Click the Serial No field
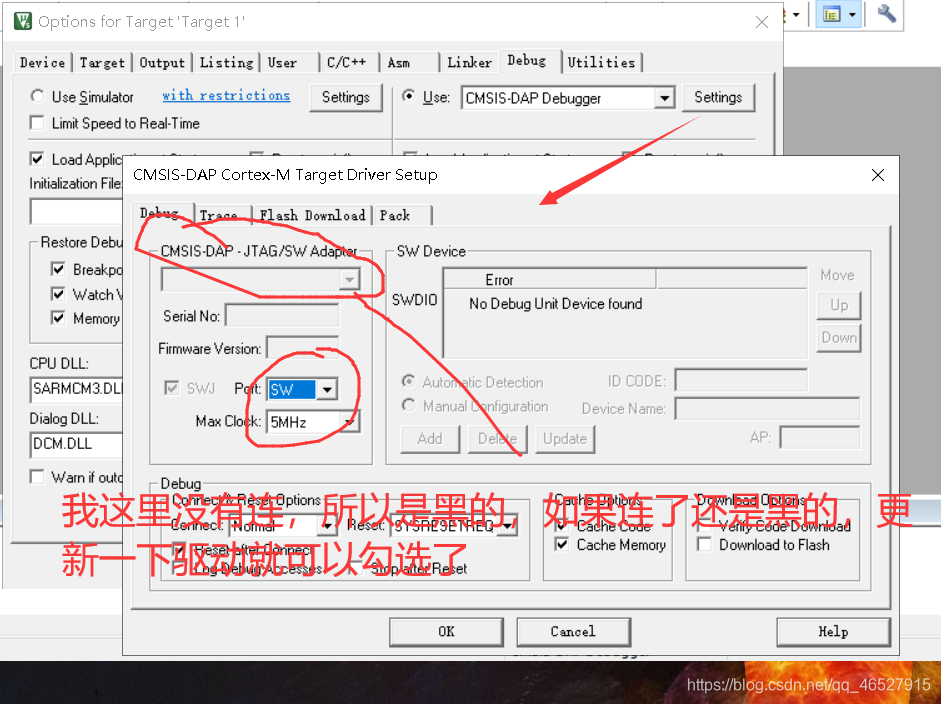The image size is (941, 704). pyautogui.click(x=282, y=316)
